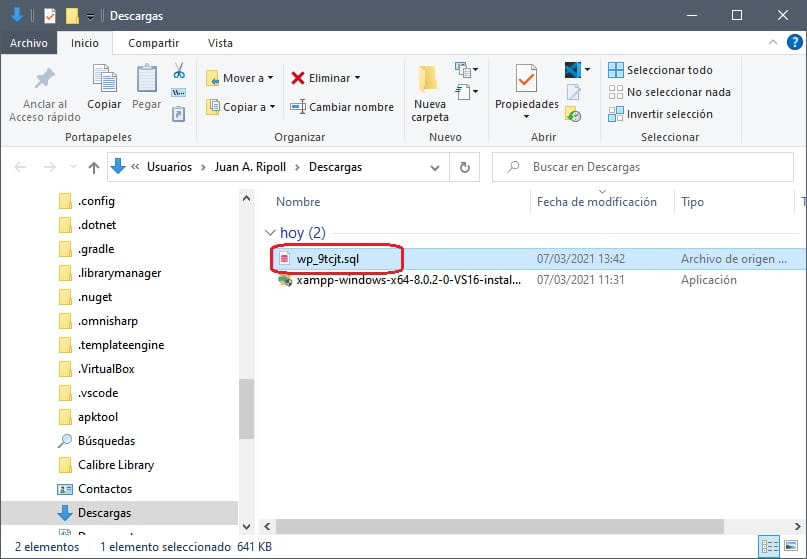
Task: Click Juan A. Ripoll in address path
Action: (250, 167)
